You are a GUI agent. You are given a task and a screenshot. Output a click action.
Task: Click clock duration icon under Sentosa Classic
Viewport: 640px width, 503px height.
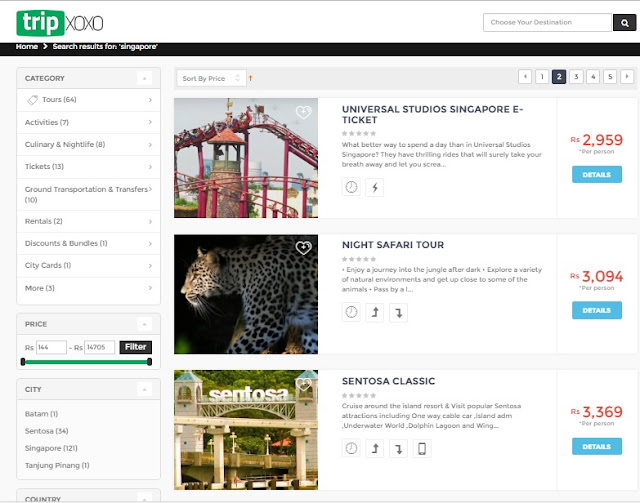351,448
